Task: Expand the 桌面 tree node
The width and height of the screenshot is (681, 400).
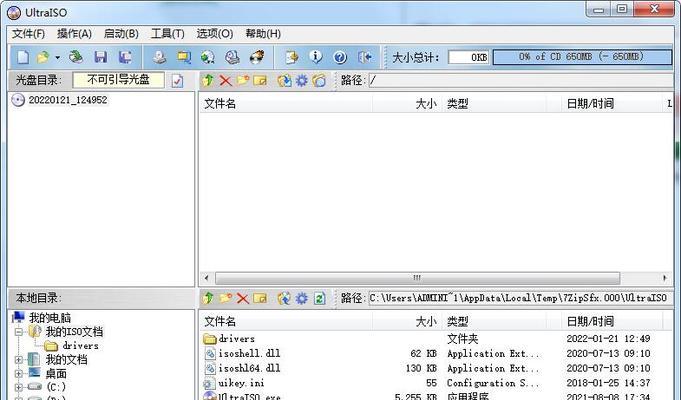Action: [x=18, y=374]
